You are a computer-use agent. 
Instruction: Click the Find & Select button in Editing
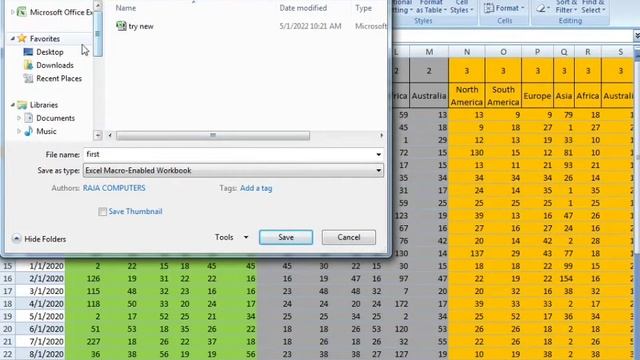coord(593,7)
